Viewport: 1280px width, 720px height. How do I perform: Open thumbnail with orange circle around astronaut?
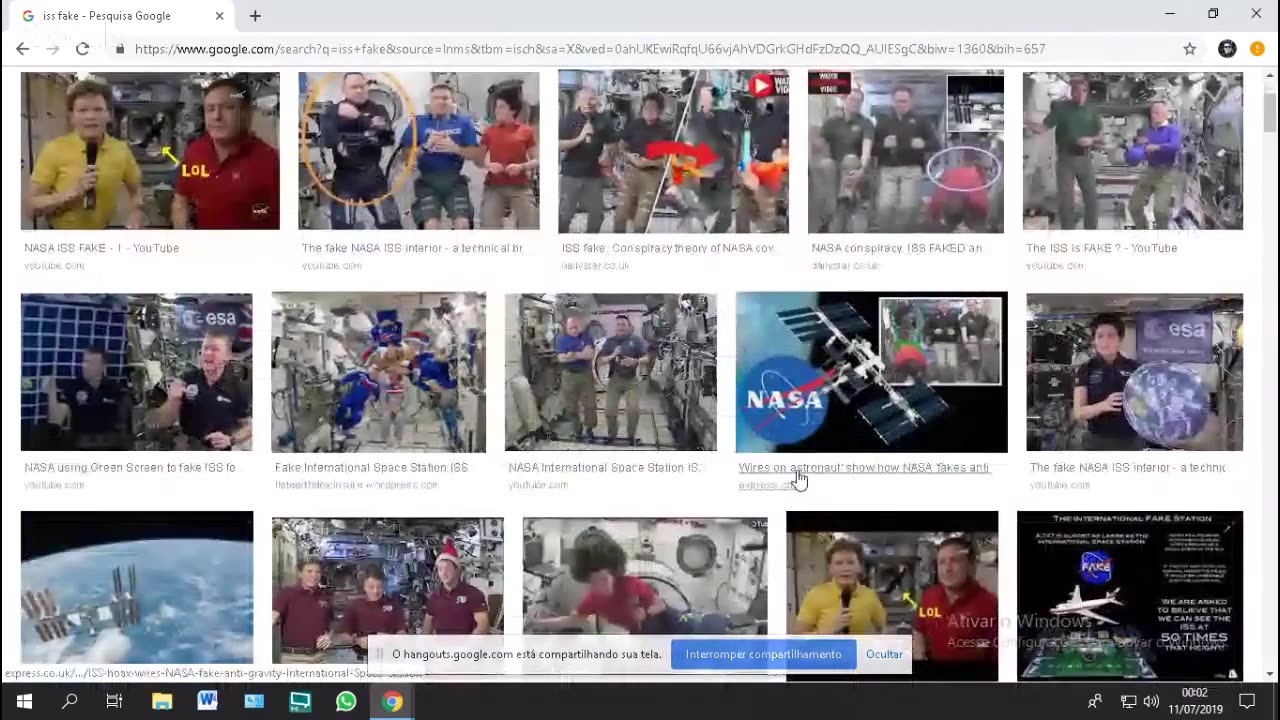pos(418,151)
